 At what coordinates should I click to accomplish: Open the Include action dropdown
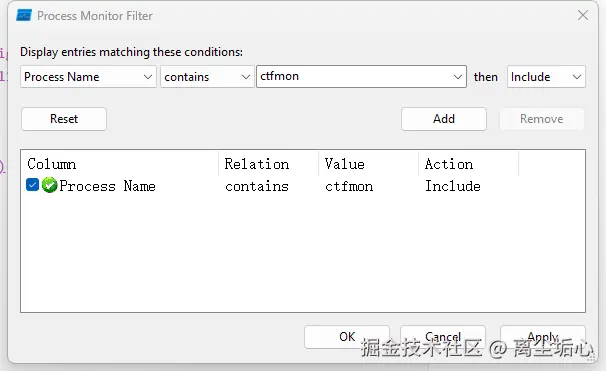[546, 77]
